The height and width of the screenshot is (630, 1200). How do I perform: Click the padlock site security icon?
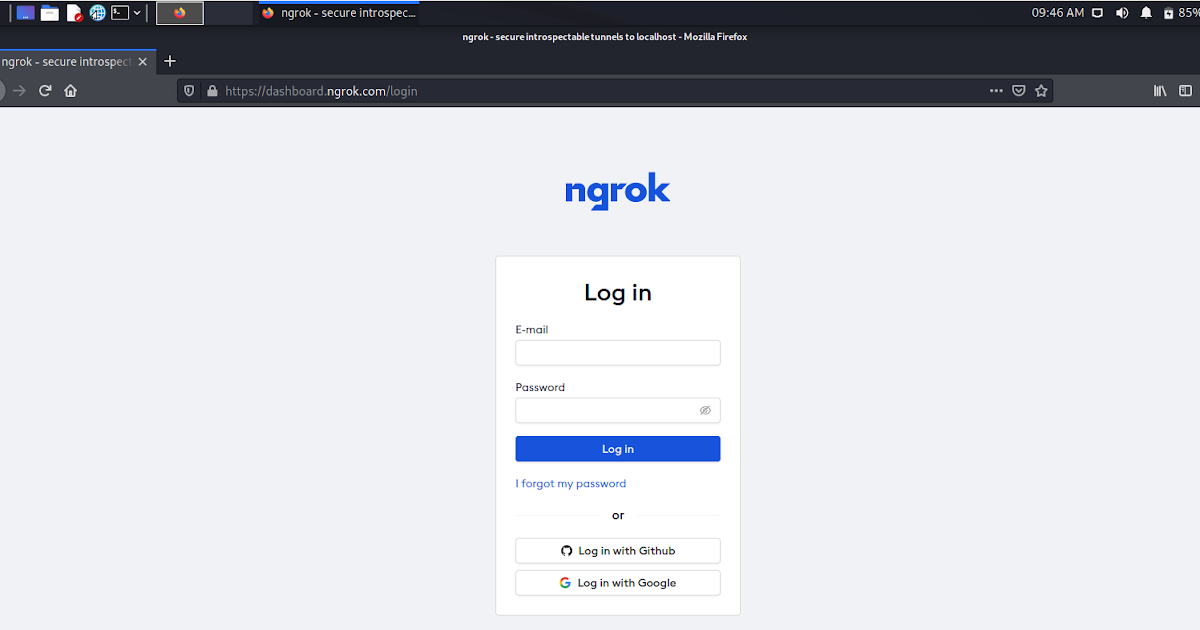point(212,90)
